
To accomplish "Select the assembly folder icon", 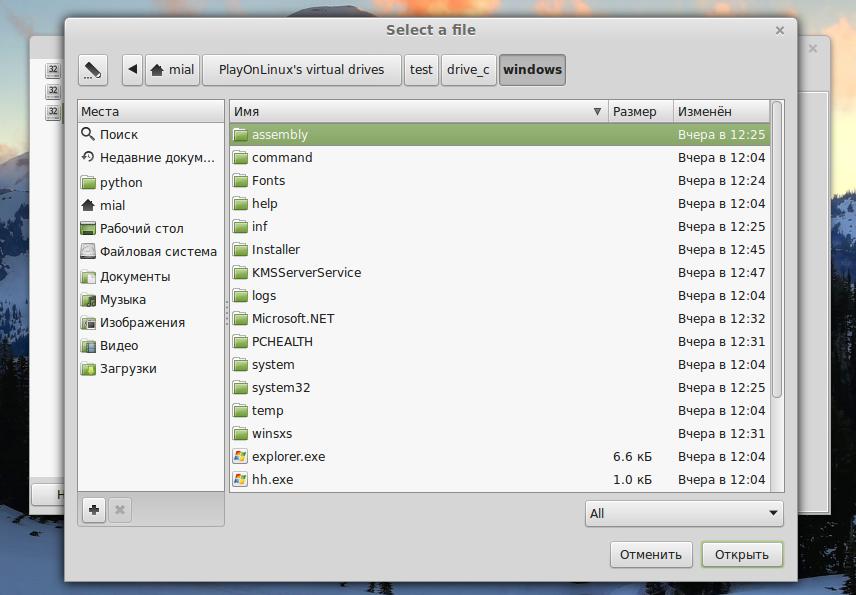I will click(240, 134).
